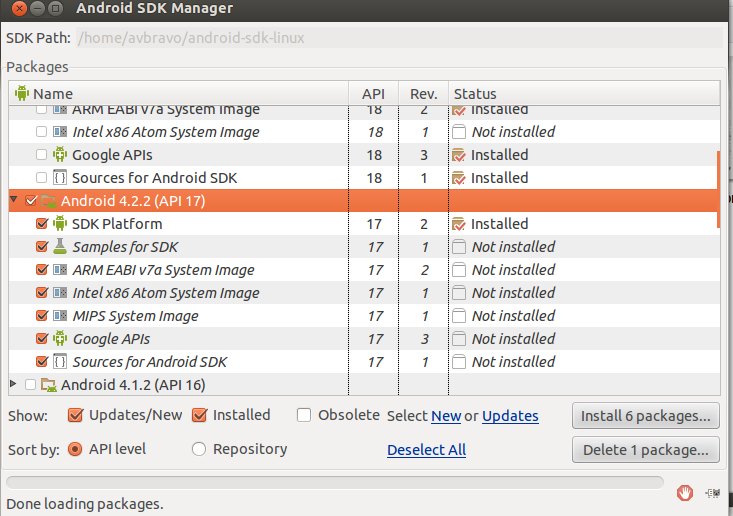Click the Name column header
Screen dimensions: 733x516
coord(179,93)
